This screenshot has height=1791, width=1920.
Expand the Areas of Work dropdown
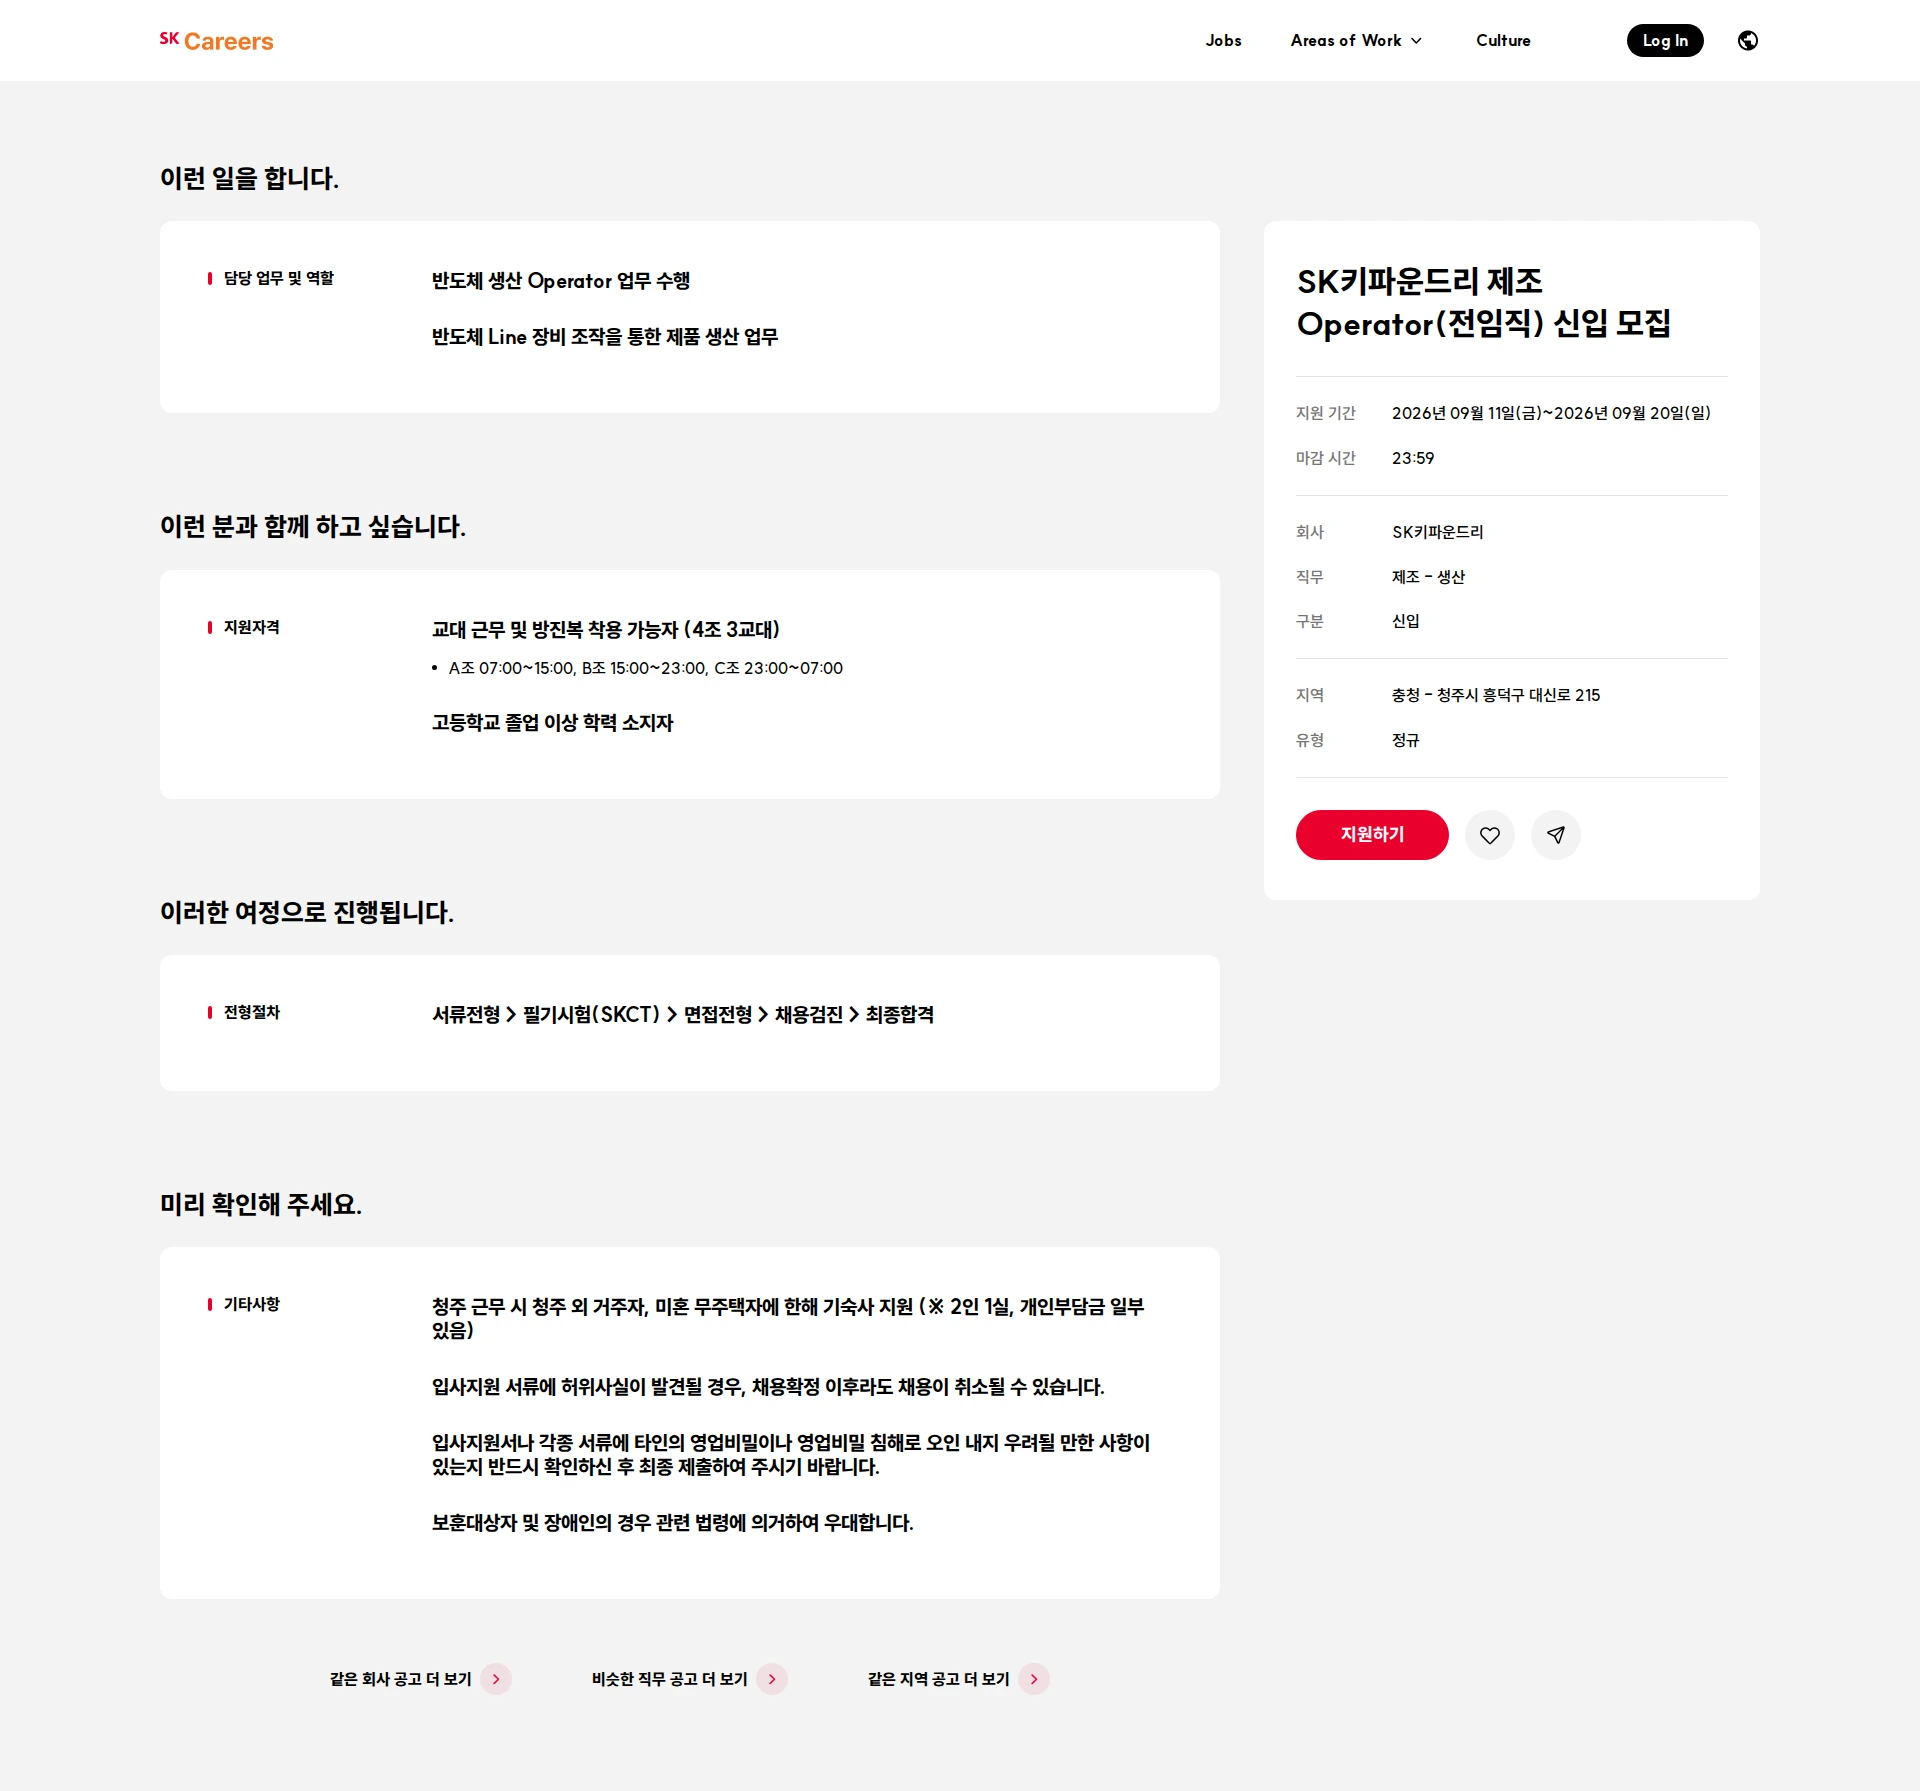[x=1356, y=41]
